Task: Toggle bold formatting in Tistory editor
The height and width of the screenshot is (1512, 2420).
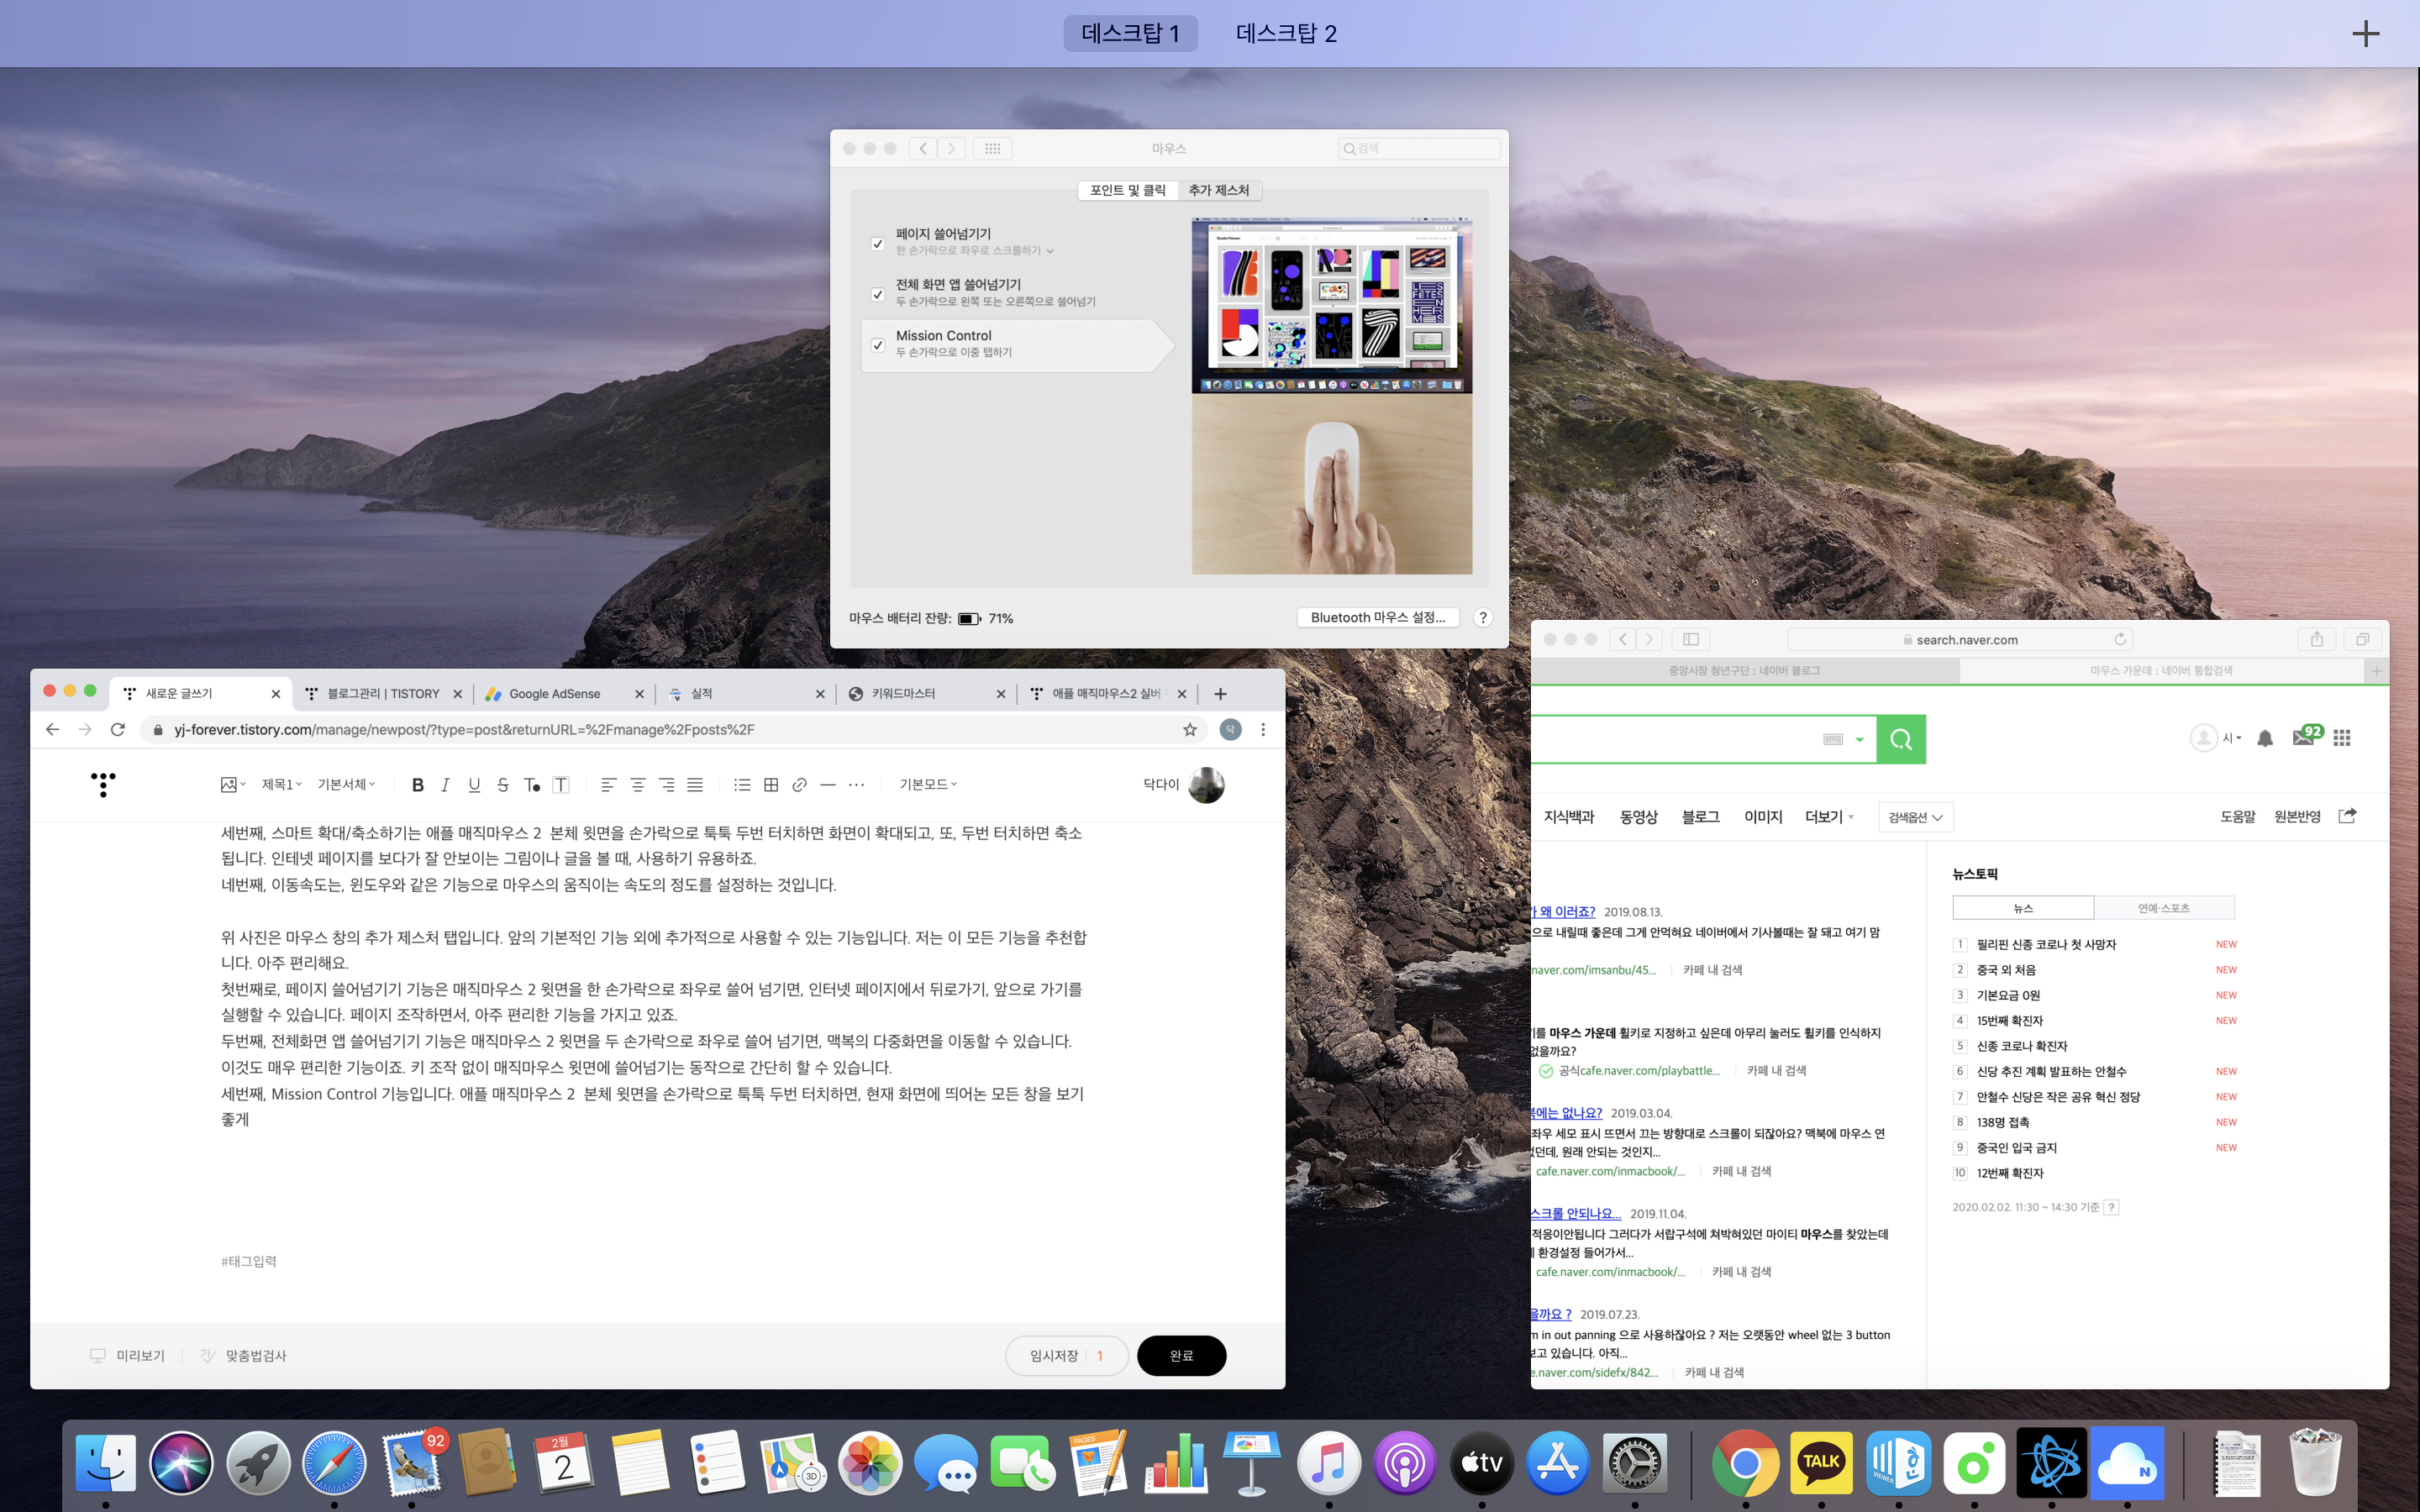Action: pos(418,785)
